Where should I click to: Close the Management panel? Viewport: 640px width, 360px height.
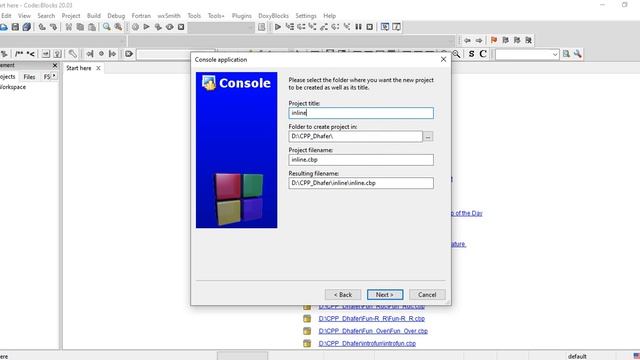(55, 65)
